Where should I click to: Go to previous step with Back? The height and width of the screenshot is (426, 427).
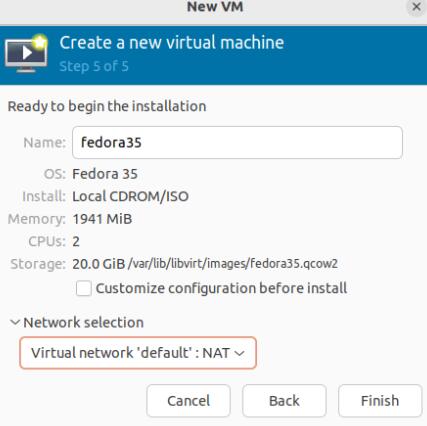tap(284, 401)
